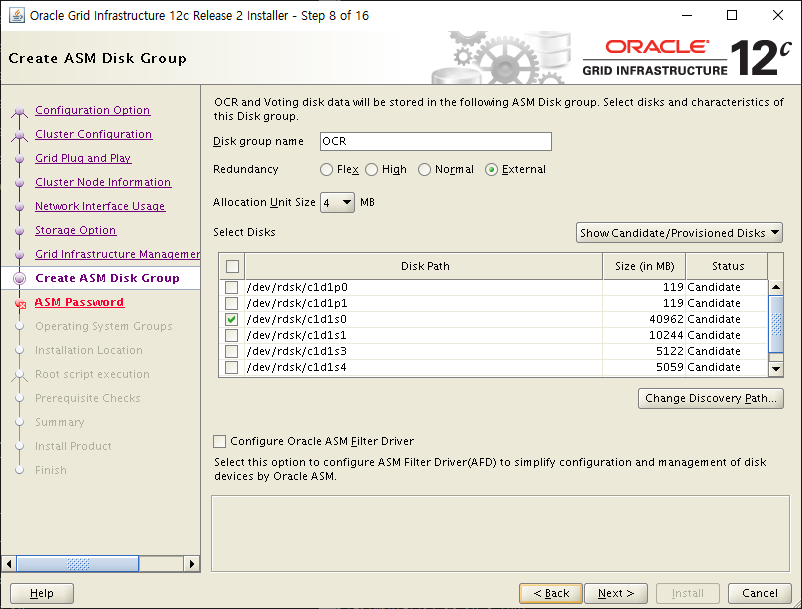This screenshot has width=802, height=609.
Task: Select High redundancy
Action: pyautogui.click(x=371, y=169)
